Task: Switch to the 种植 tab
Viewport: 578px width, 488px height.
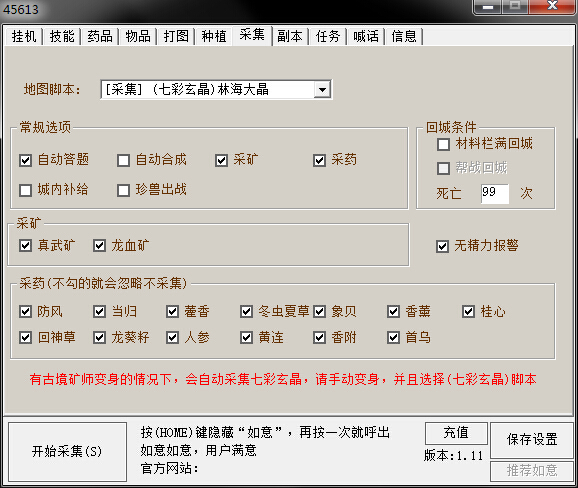Action: tap(214, 36)
